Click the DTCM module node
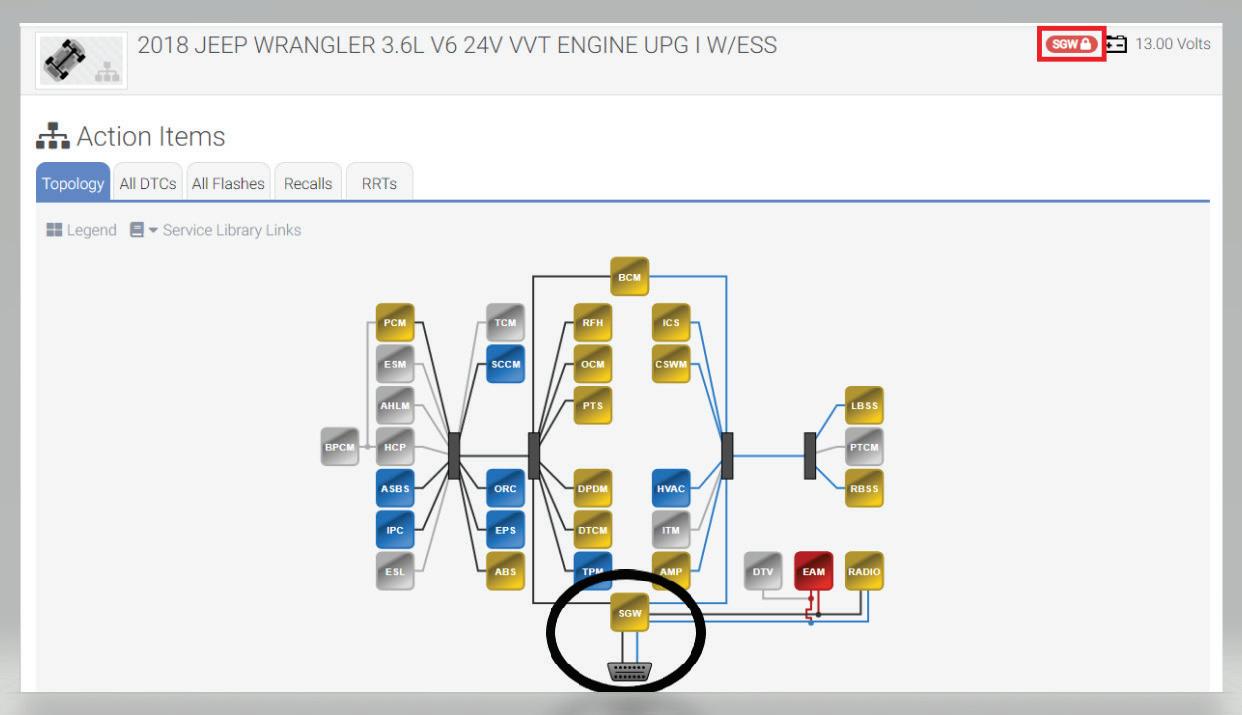 pyautogui.click(x=593, y=530)
